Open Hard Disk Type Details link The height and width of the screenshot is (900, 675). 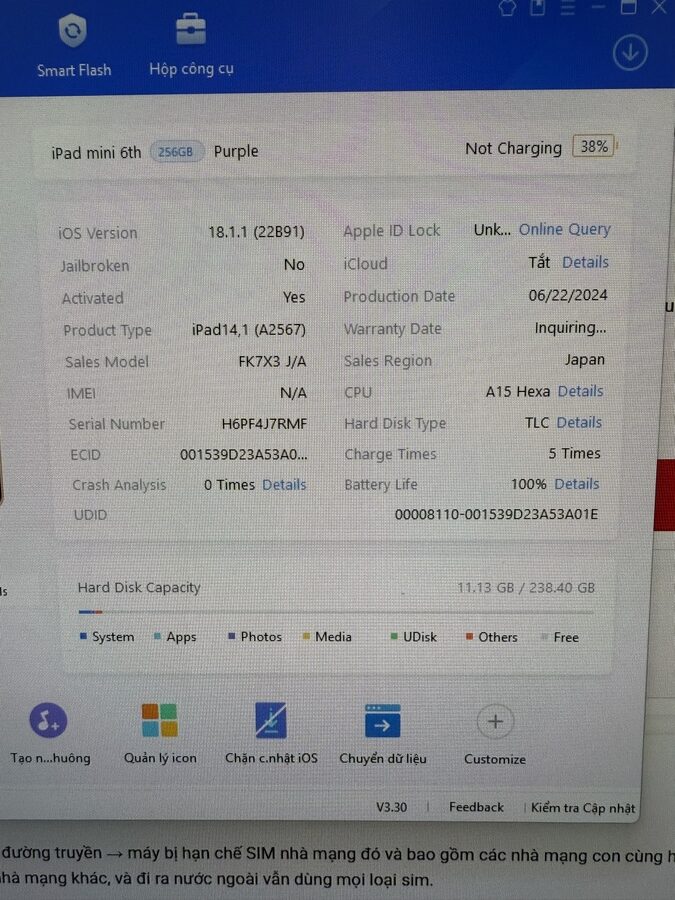coord(579,422)
